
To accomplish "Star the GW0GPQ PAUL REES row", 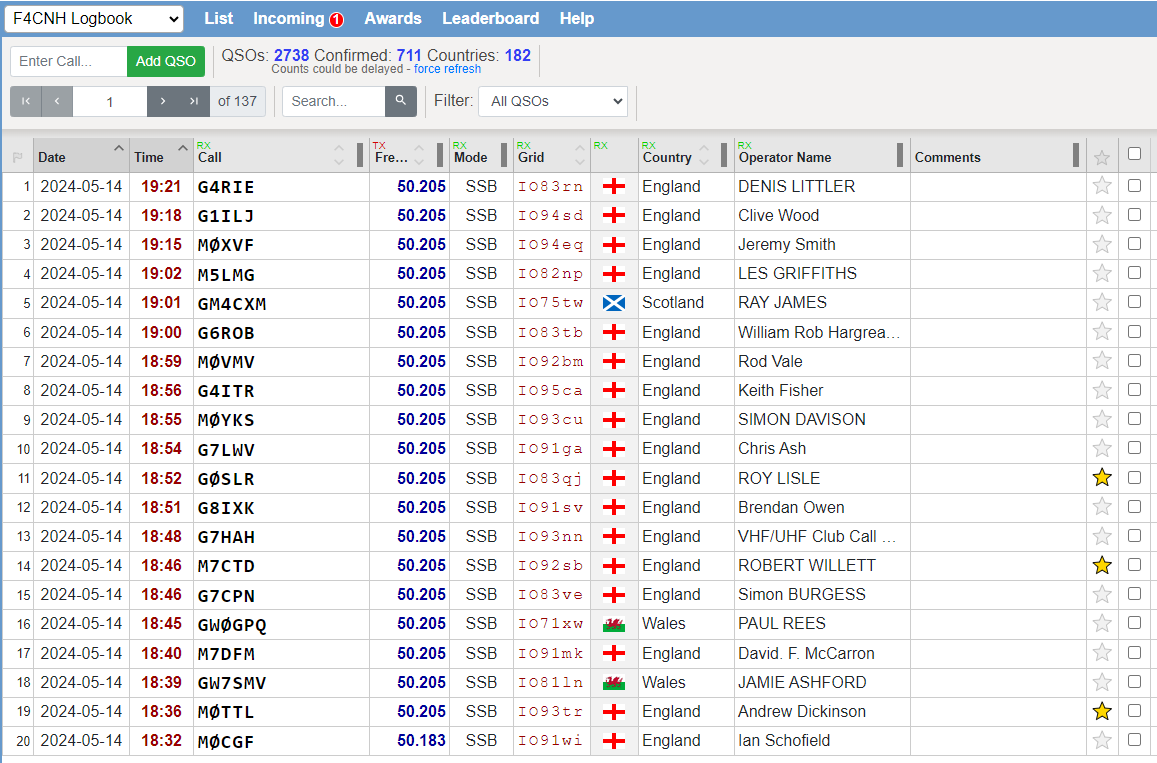I will [1102, 624].
